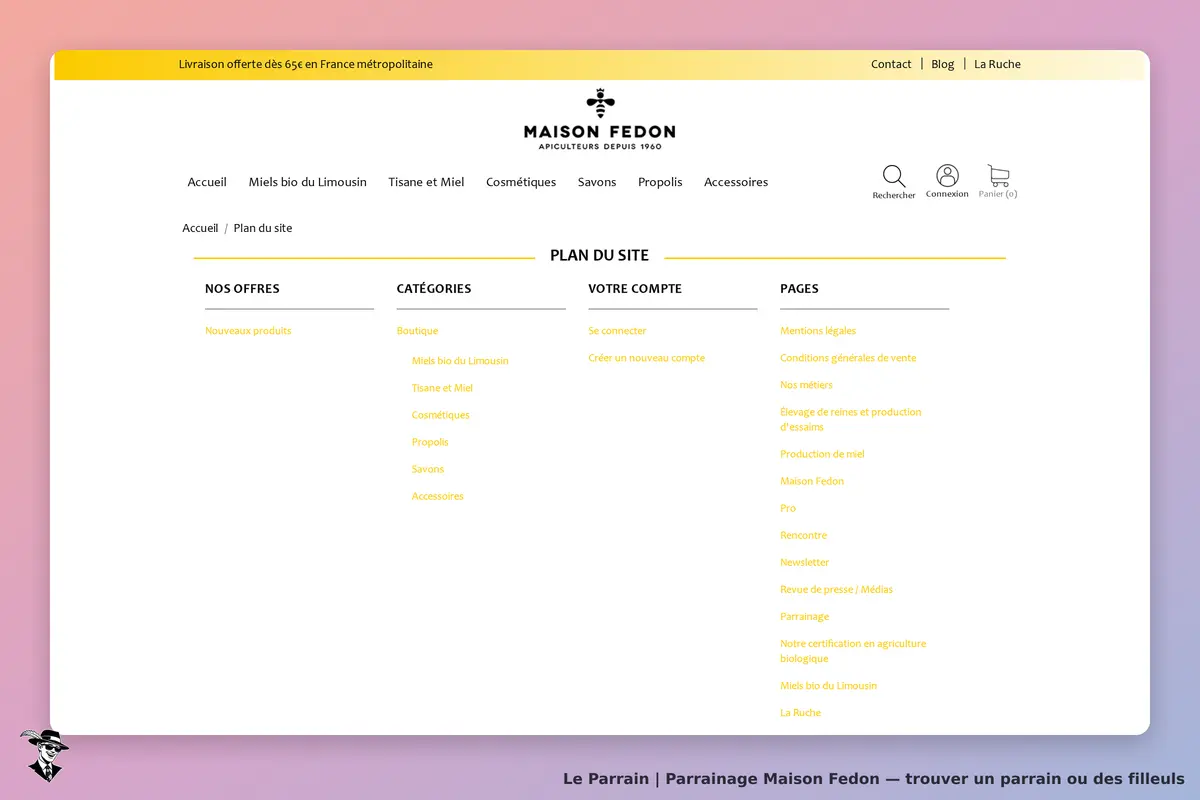Open Élevage de reines et production d'essaims
The height and width of the screenshot is (800, 1200).
tap(851, 419)
